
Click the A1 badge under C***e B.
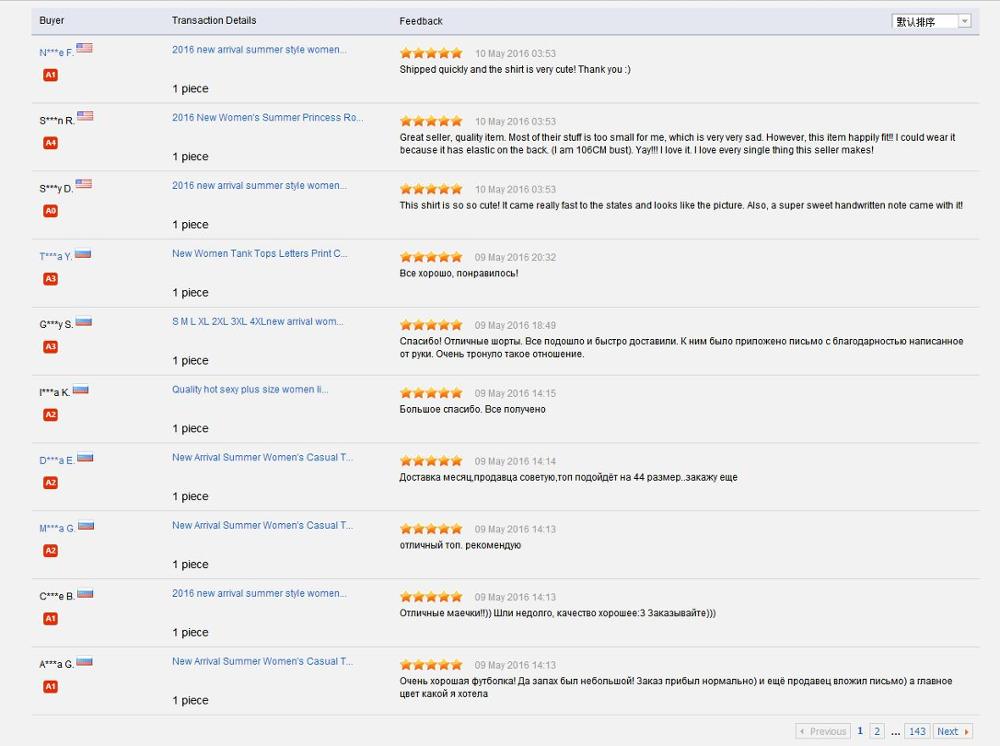(50, 619)
